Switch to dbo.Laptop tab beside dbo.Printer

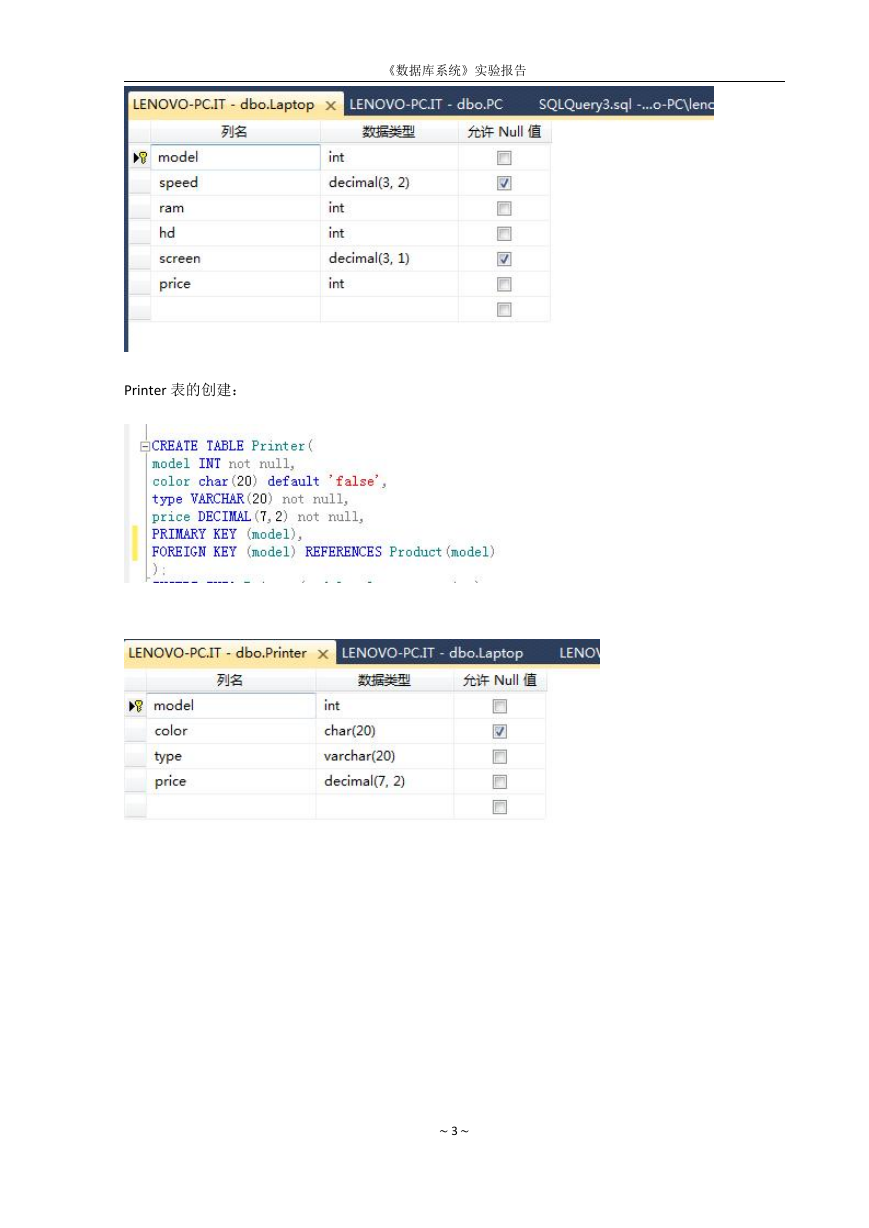(x=432, y=653)
